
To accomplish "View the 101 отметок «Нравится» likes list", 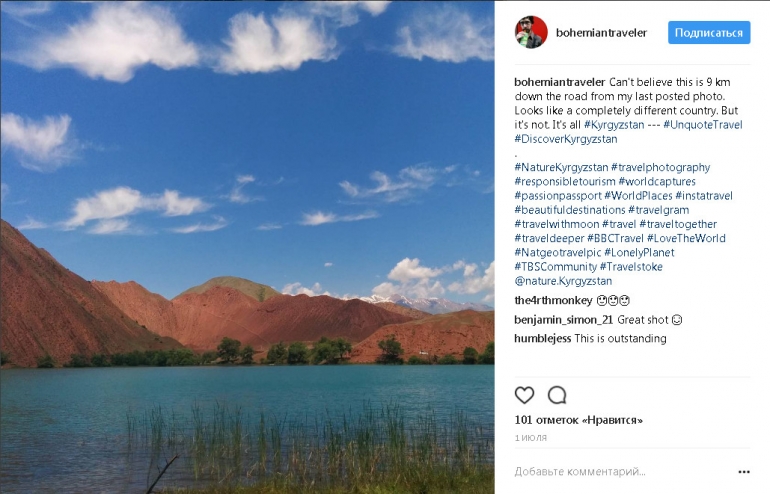I will click(x=578, y=420).
